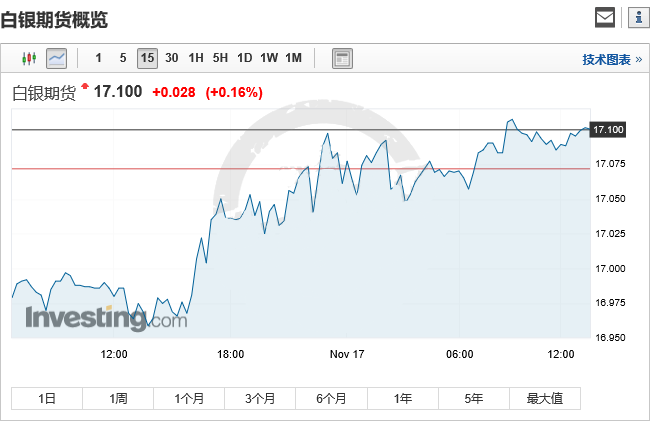This screenshot has width=651, height=421.
Task: Toggle the 15-minute interval
Action: (x=147, y=58)
